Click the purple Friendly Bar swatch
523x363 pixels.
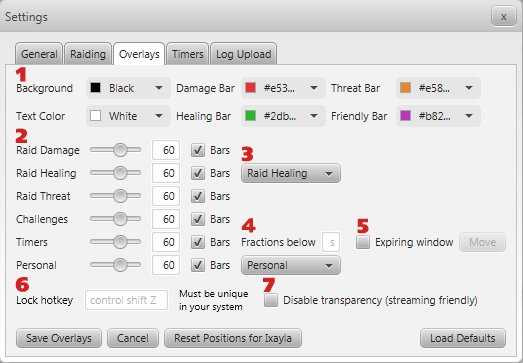pyautogui.click(x=405, y=116)
